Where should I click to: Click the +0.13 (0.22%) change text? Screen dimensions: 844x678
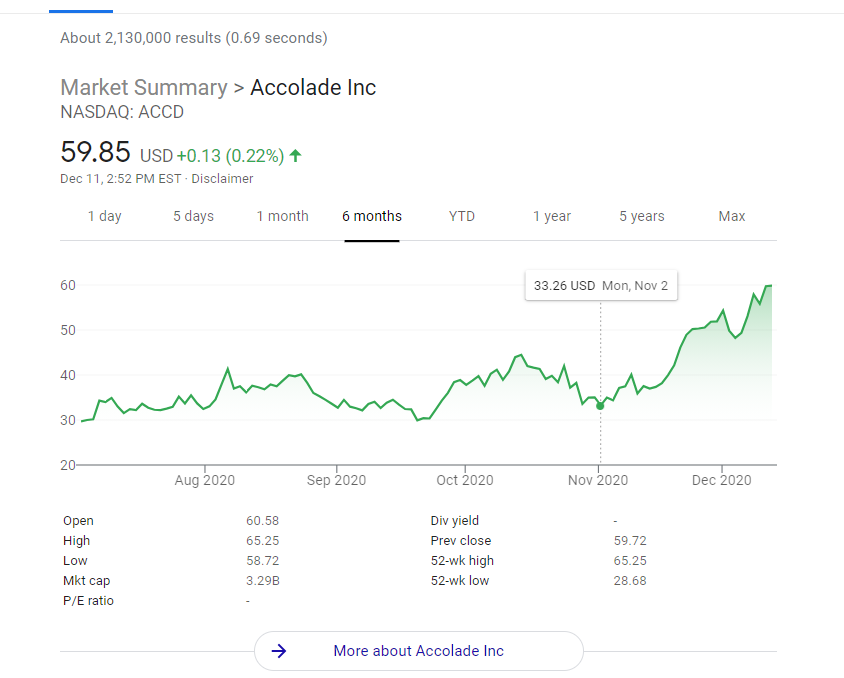coord(230,156)
